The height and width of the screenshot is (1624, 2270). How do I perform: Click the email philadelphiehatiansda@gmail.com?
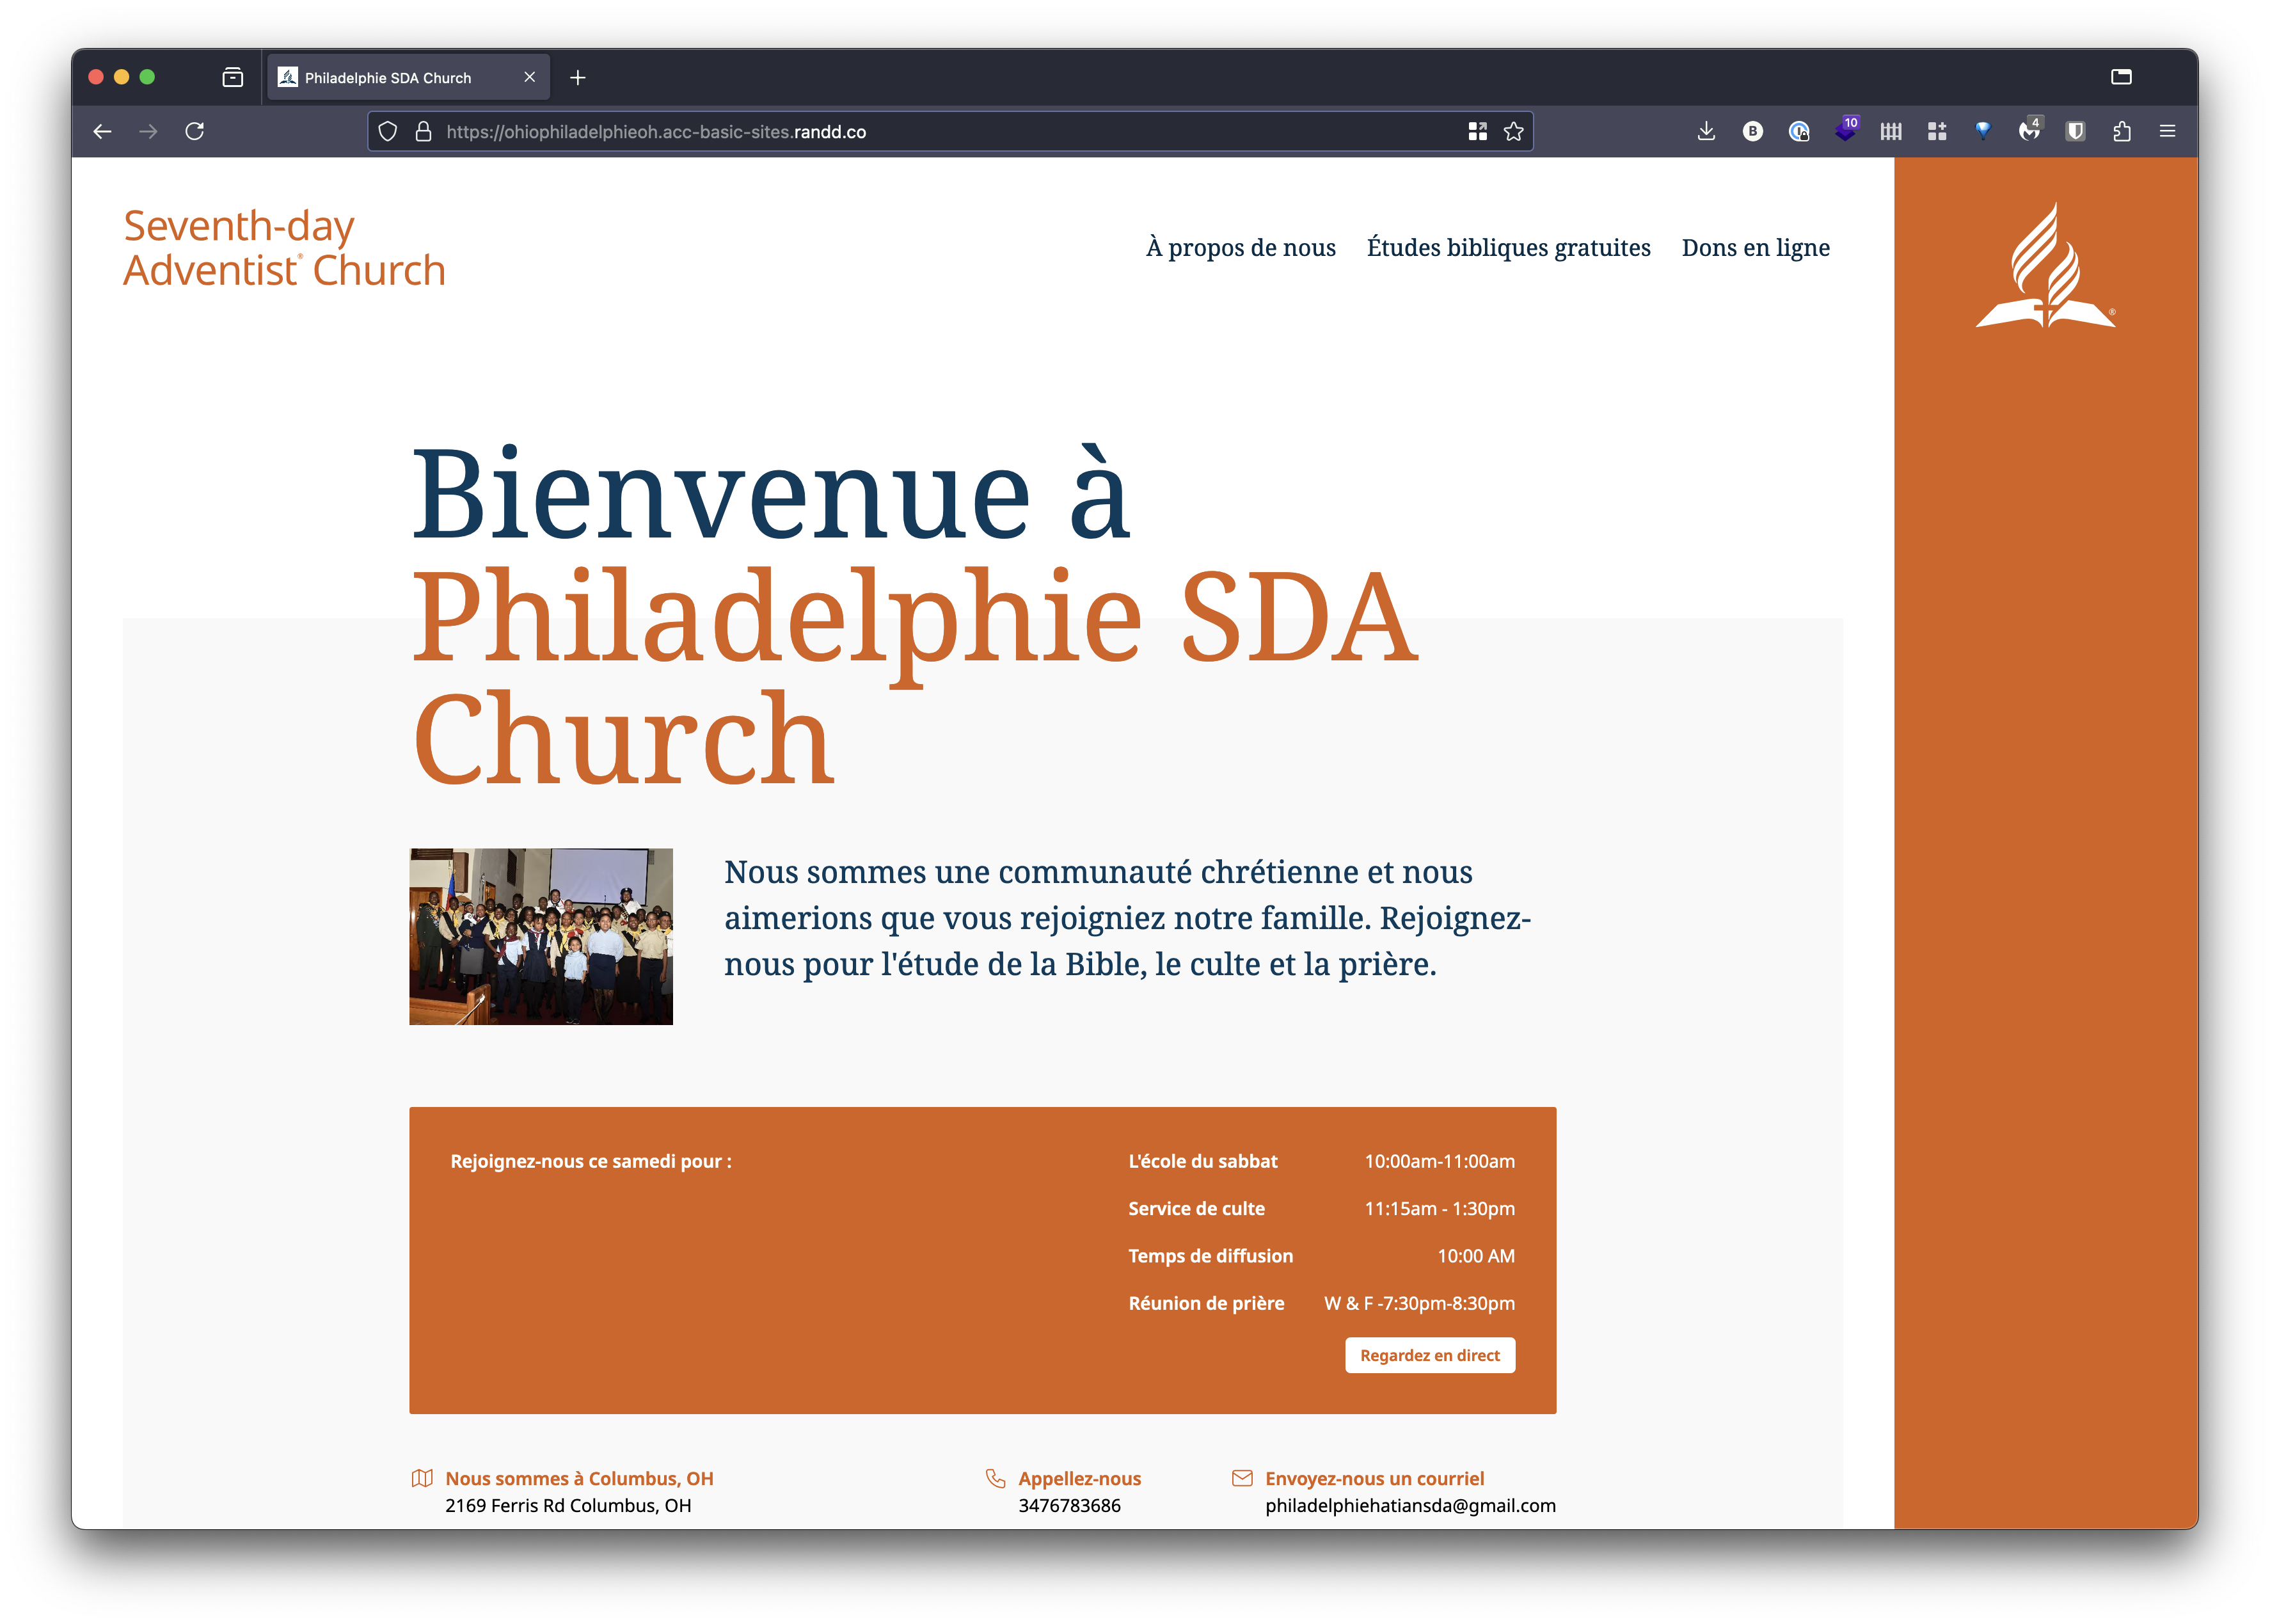coord(1411,1505)
